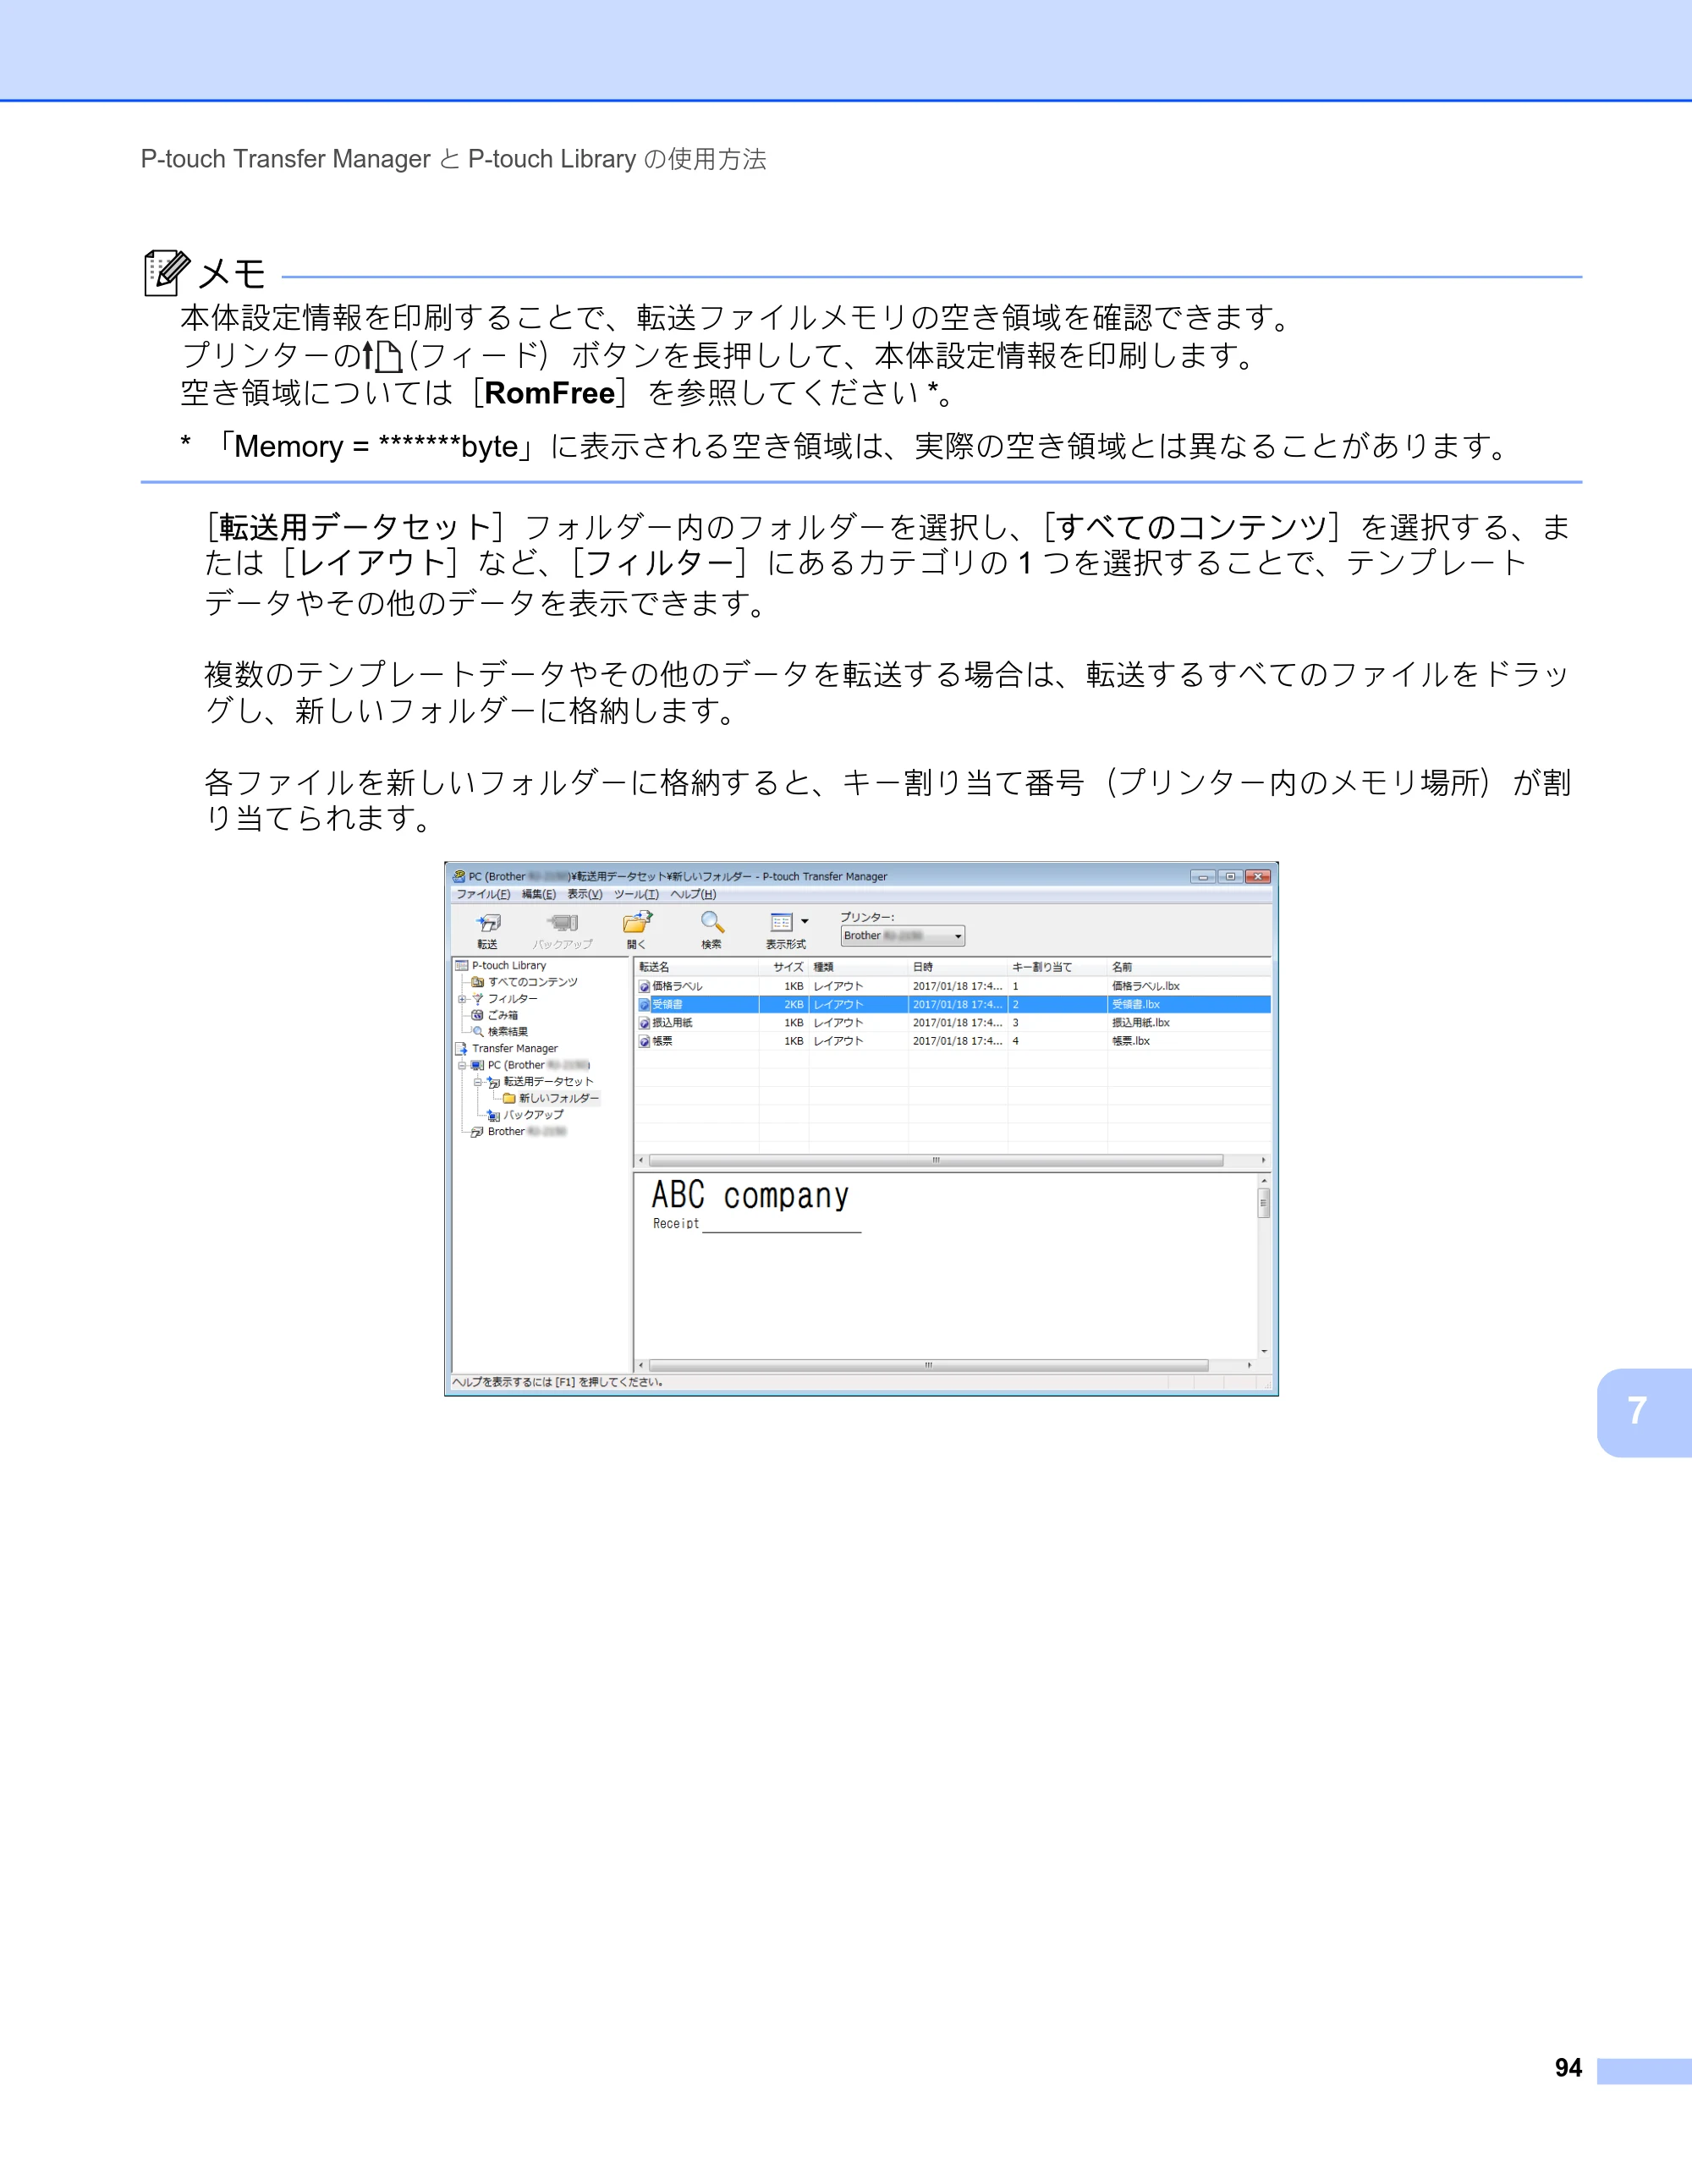This screenshot has height=2184, width=1692.
Task: Sort by 転送名 column header
Action: (697, 967)
